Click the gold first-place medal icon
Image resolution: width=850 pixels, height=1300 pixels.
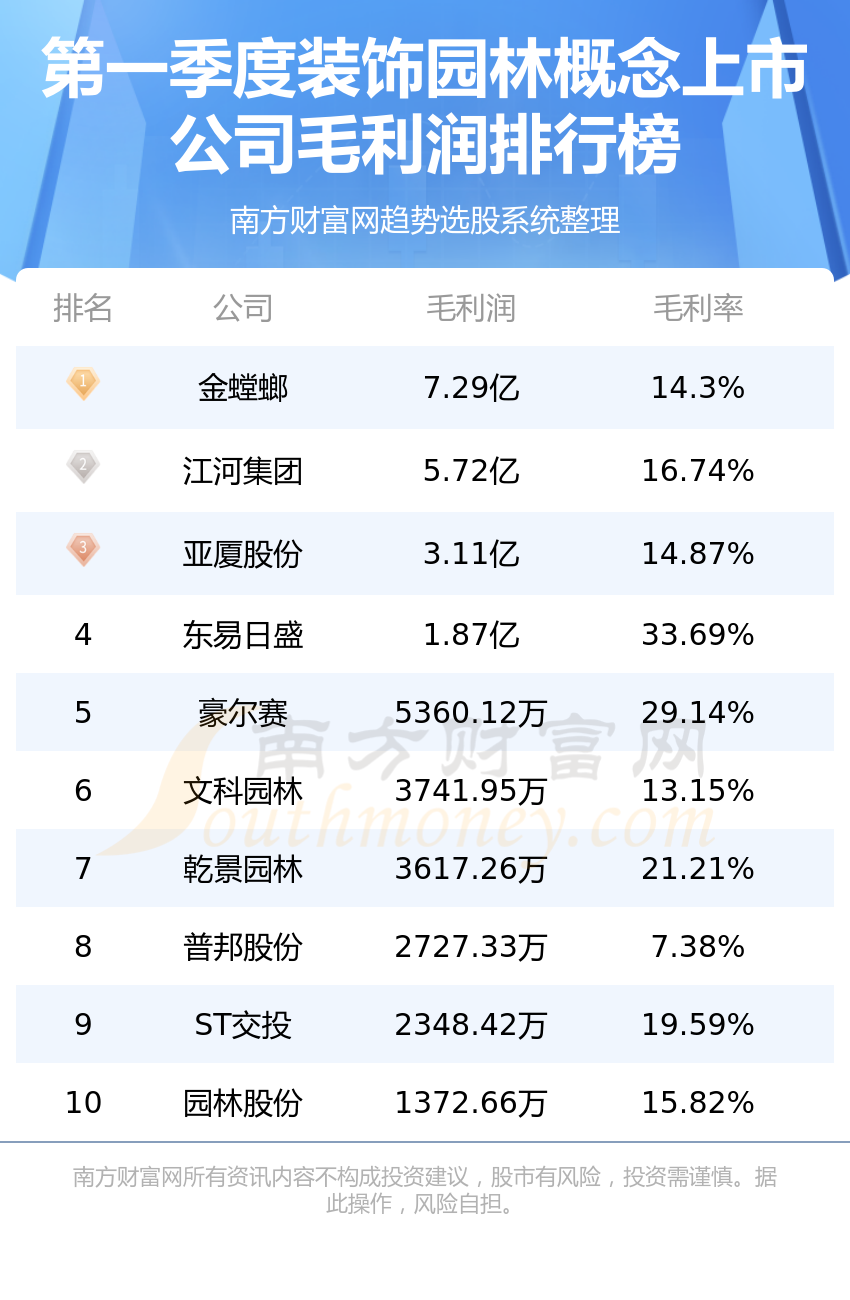[83, 383]
